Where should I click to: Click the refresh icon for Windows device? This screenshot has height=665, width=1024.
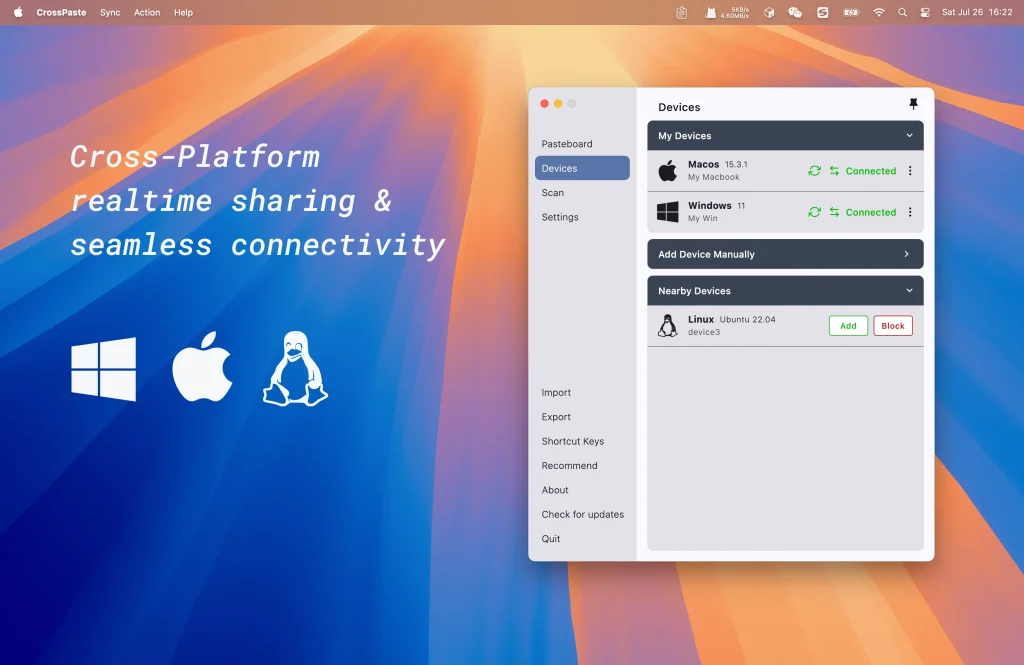tap(814, 212)
